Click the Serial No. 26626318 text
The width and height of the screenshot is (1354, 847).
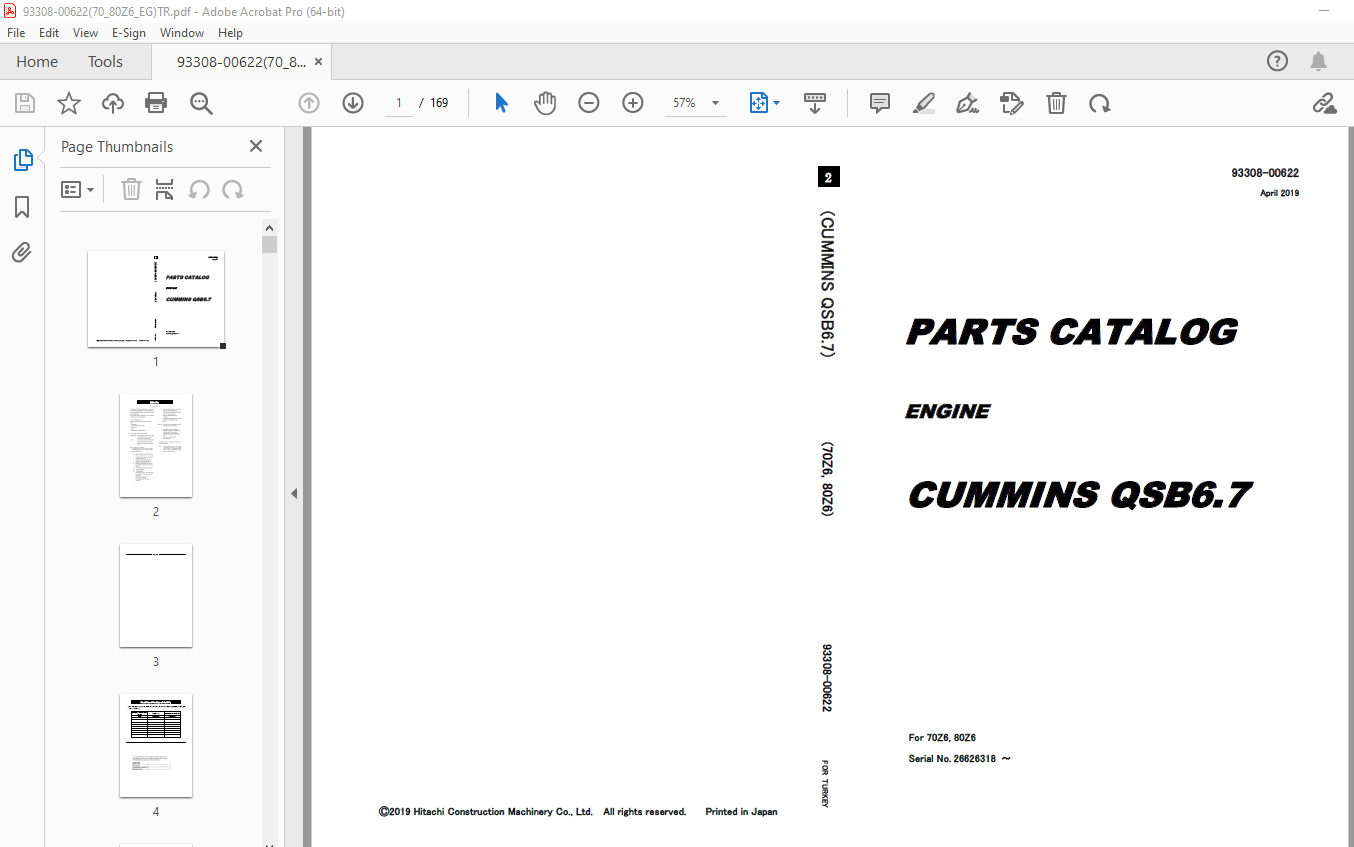click(x=960, y=758)
